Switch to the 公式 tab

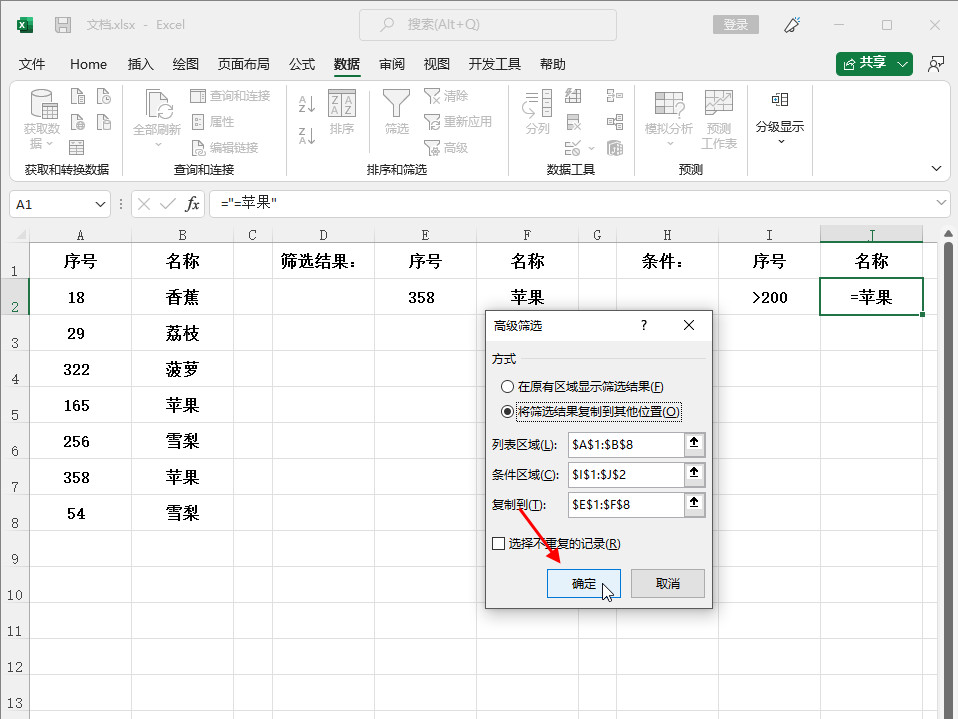click(x=302, y=64)
